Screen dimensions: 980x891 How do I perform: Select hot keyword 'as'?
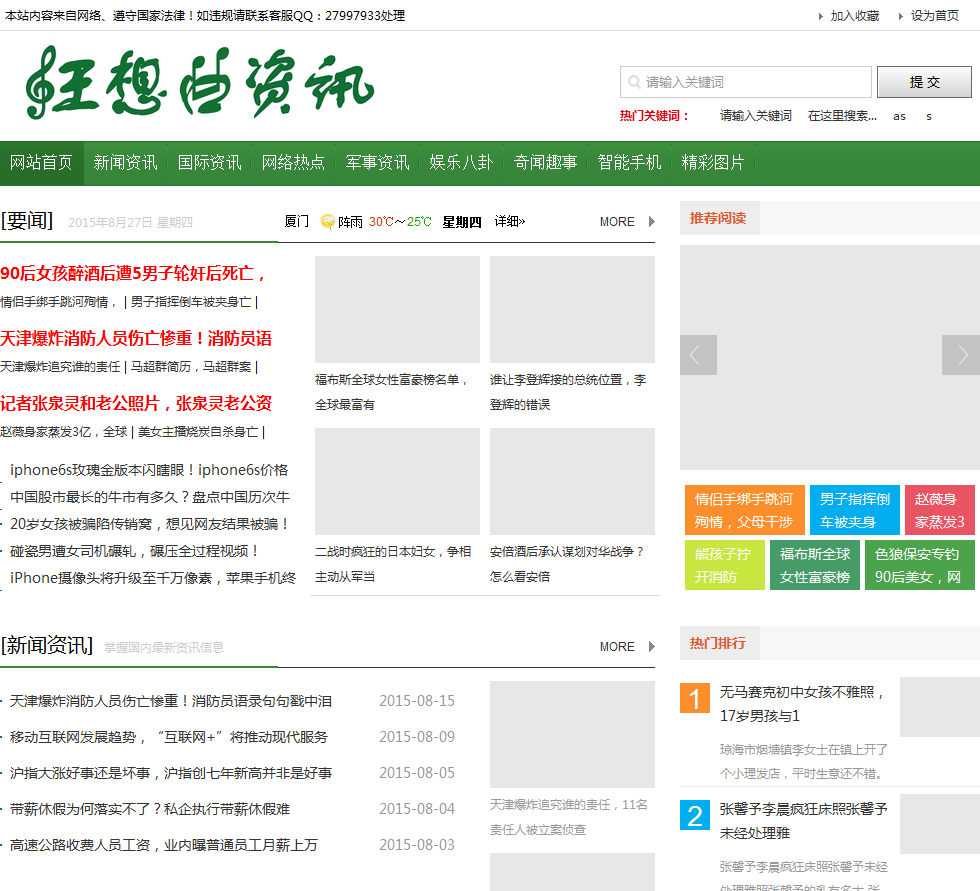pyautogui.click(x=899, y=116)
